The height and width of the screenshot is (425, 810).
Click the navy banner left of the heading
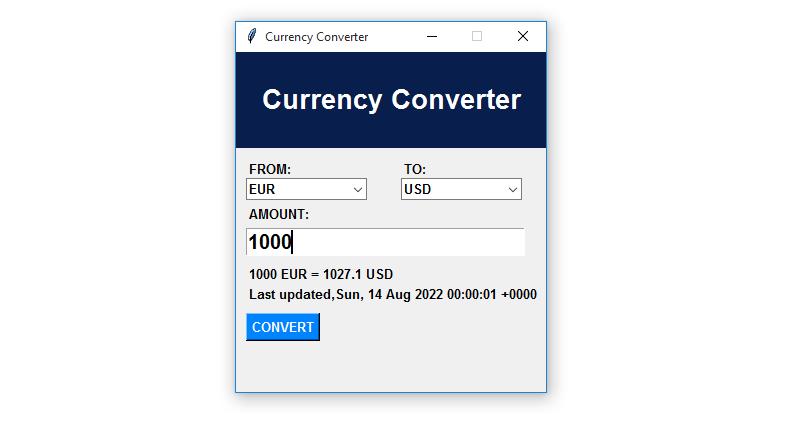point(248,100)
